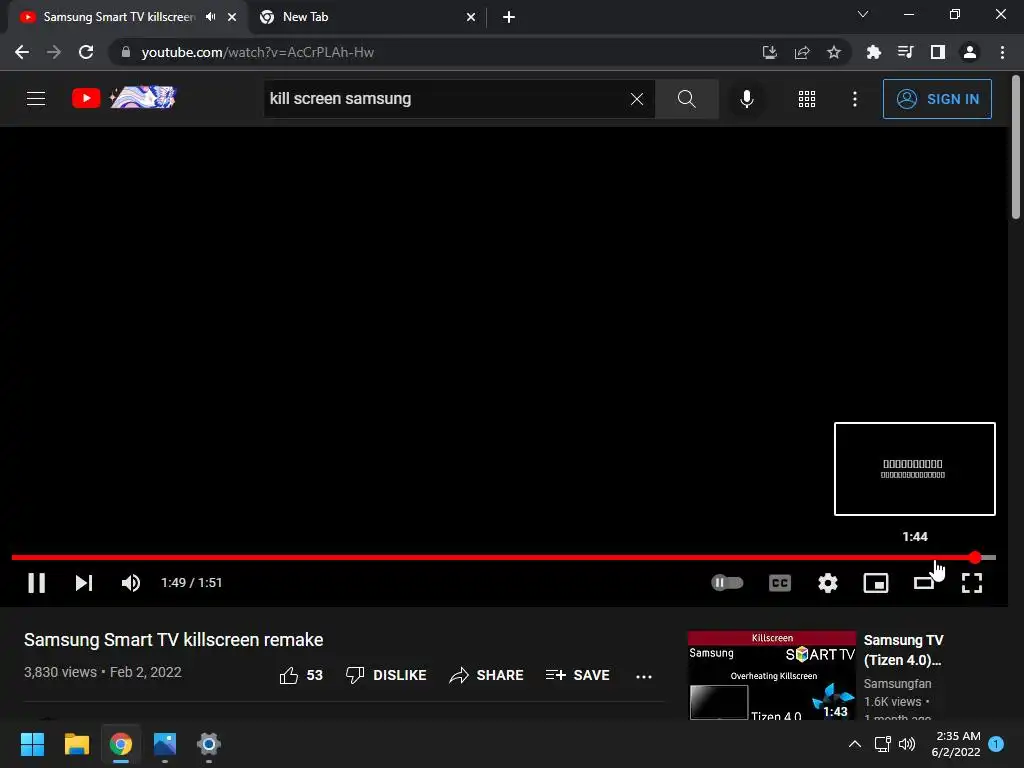The width and height of the screenshot is (1024, 768).
Task: Click the red progress scrubber handle
Action: [x=974, y=557]
